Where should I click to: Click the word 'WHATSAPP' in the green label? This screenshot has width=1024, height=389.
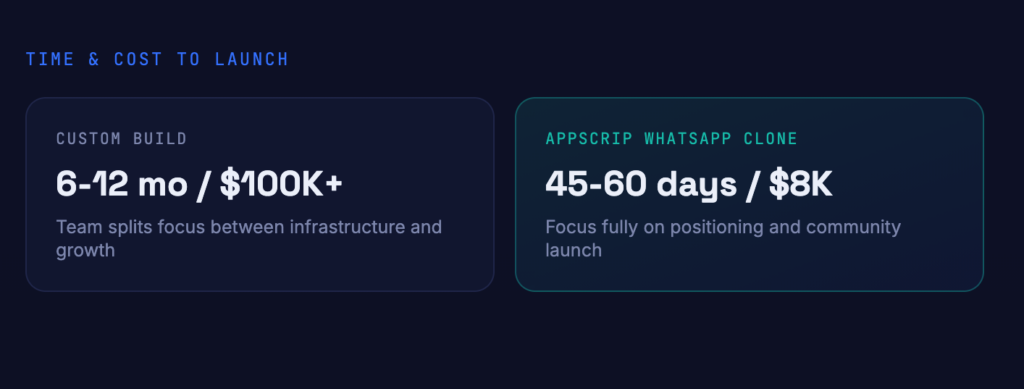(x=690, y=138)
